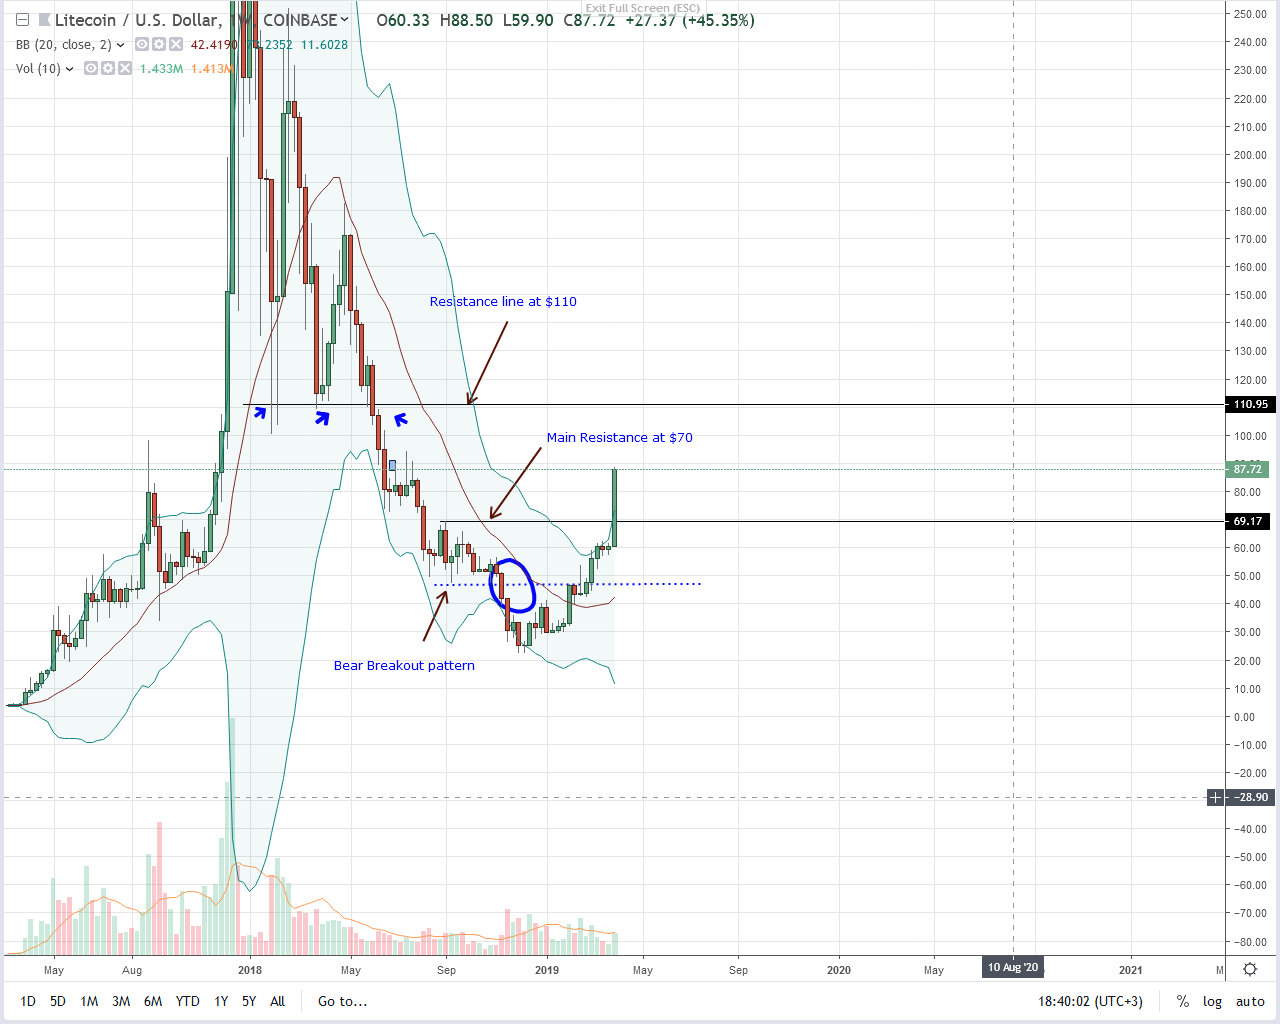Click the plus icon at -28.90 price
1280x1024 pixels.
tap(1215, 797)
